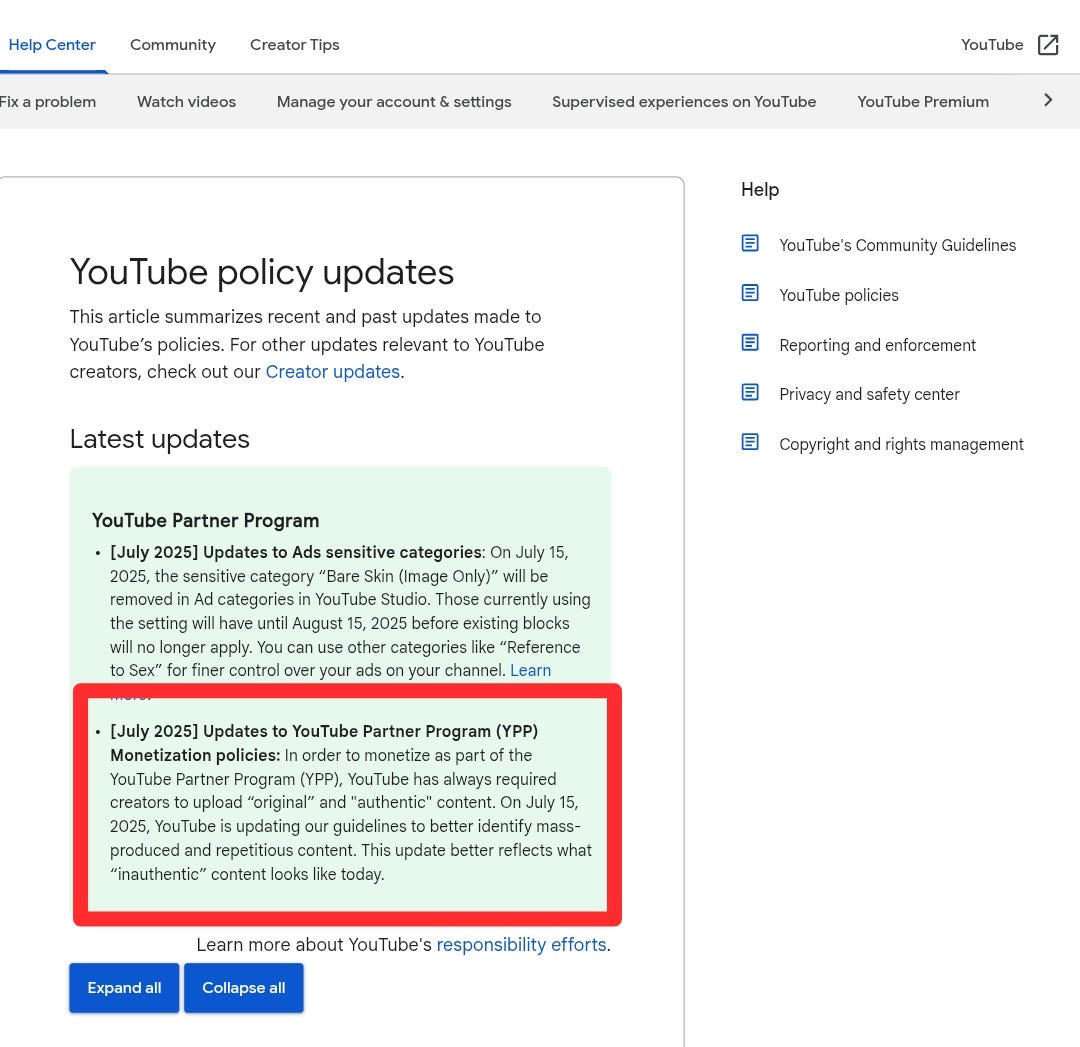Open the YouTube Premium category
This screenshot has height=1047, width=1080.
(923, 102)
